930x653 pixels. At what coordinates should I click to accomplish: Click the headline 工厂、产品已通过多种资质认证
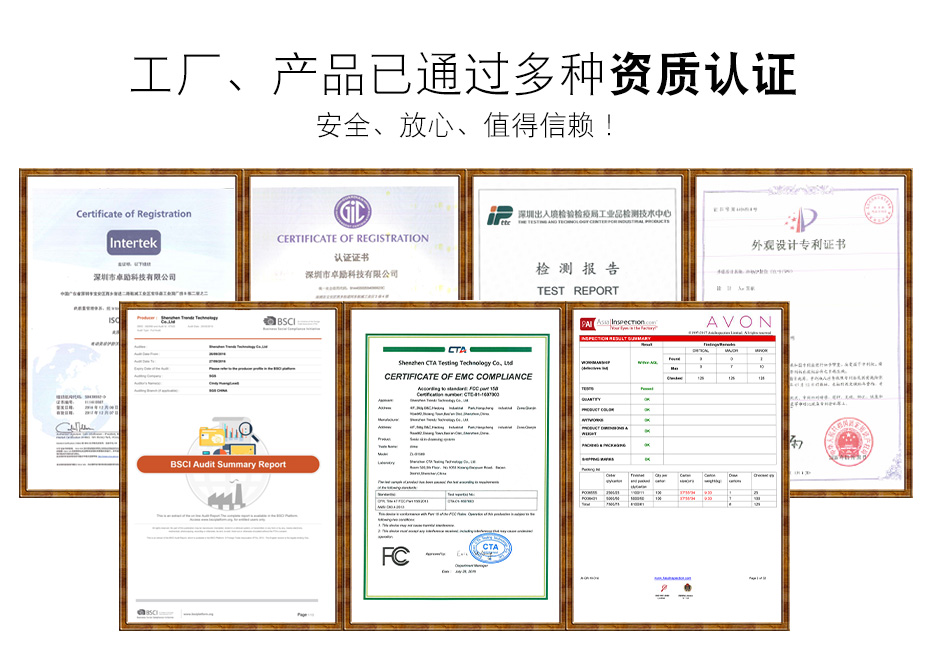463,75
